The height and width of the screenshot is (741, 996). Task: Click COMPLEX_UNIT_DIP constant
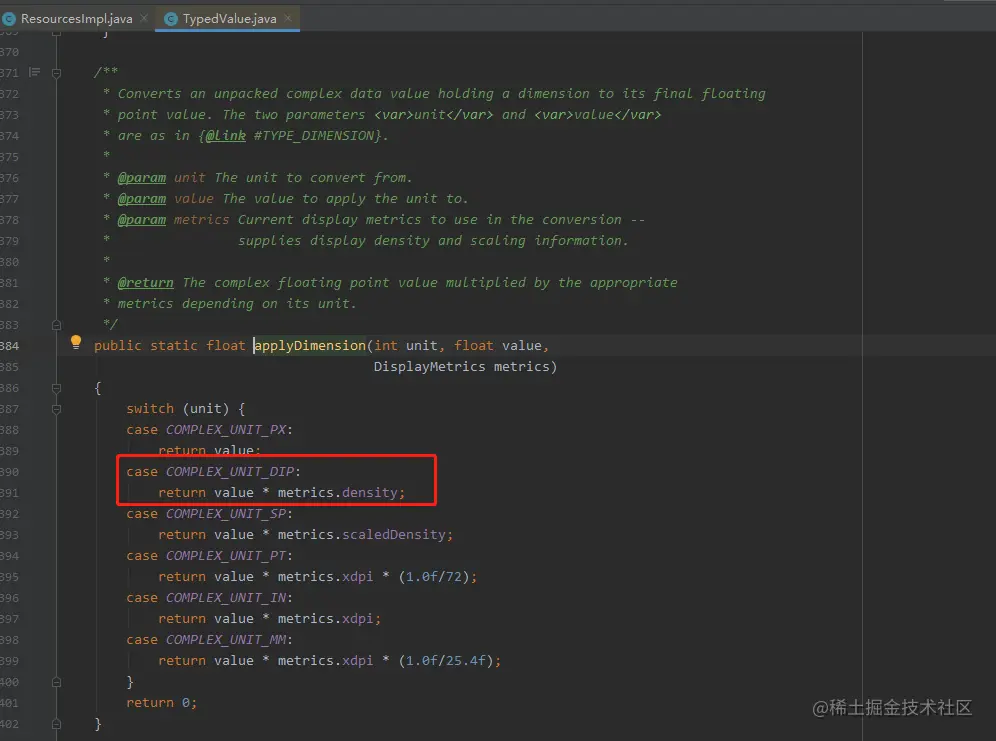(230, 472)
